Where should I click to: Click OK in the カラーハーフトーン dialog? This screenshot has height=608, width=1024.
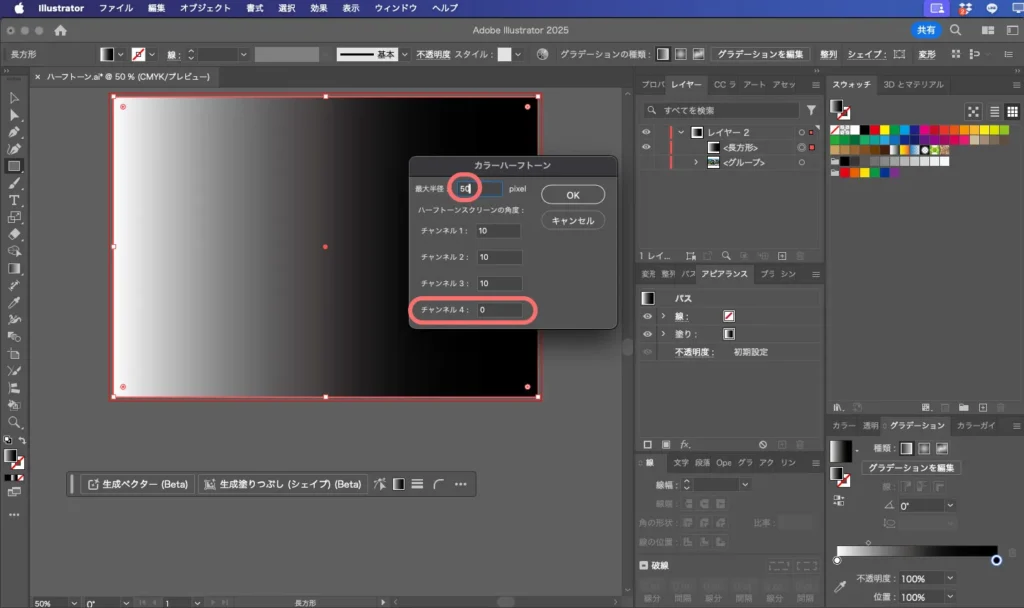pos(573,194)
